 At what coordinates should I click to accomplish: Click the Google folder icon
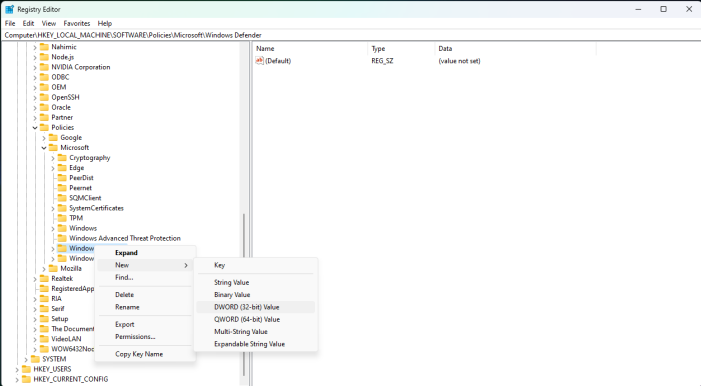point(53,137)
